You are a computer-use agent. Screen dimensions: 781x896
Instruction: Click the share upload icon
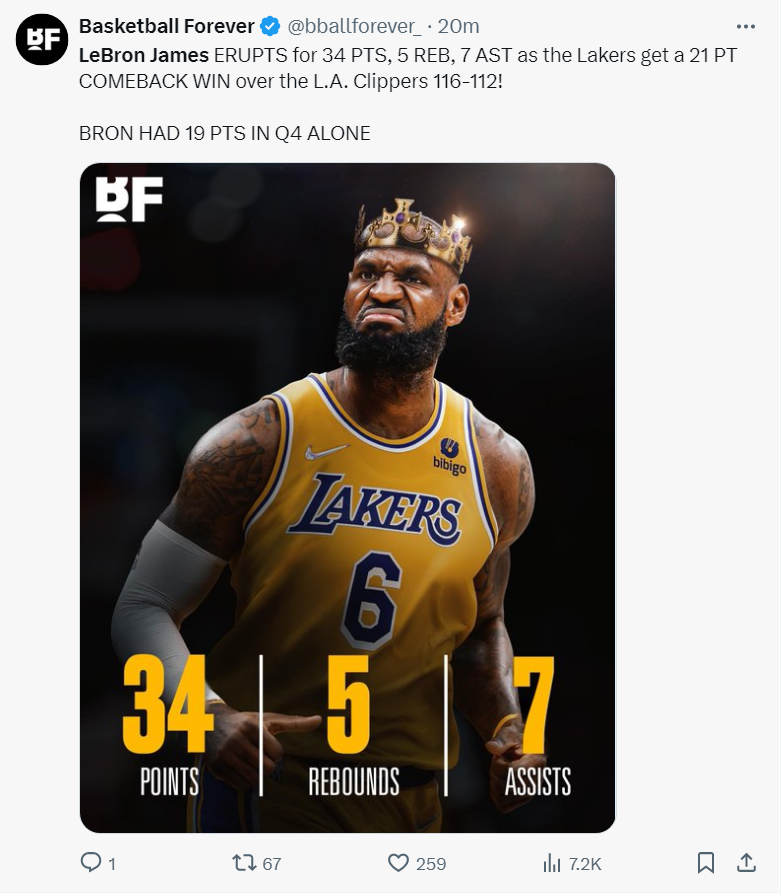pyautogui.click(x=746, y=863)
